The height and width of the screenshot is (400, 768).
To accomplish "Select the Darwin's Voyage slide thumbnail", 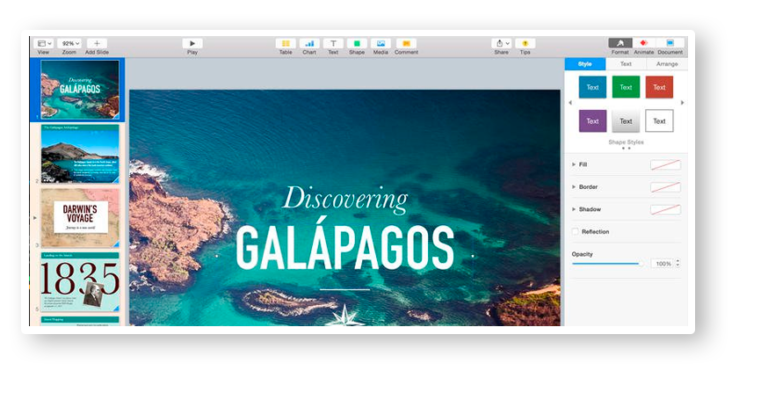I will pyautogui.click(x=80, y=217).
